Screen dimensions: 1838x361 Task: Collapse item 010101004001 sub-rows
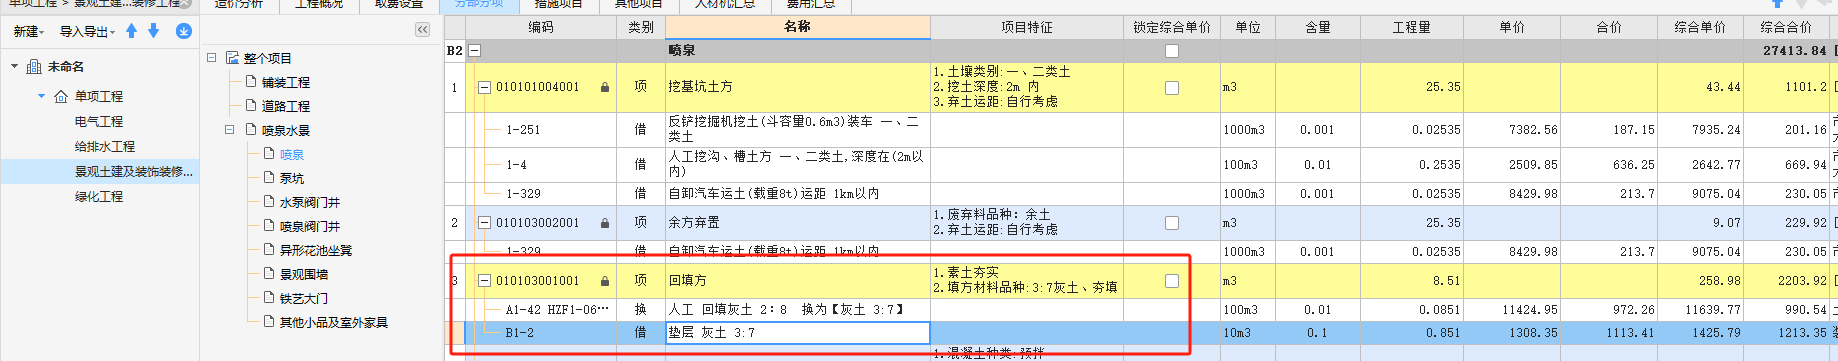(x=485, y=88)
